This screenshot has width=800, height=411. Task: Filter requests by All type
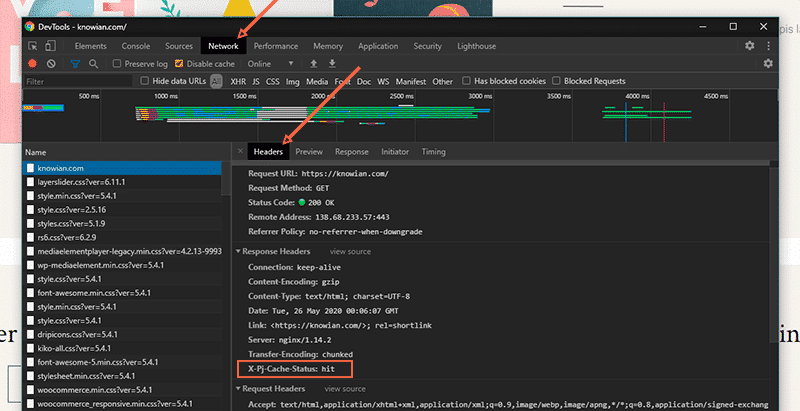216,81
